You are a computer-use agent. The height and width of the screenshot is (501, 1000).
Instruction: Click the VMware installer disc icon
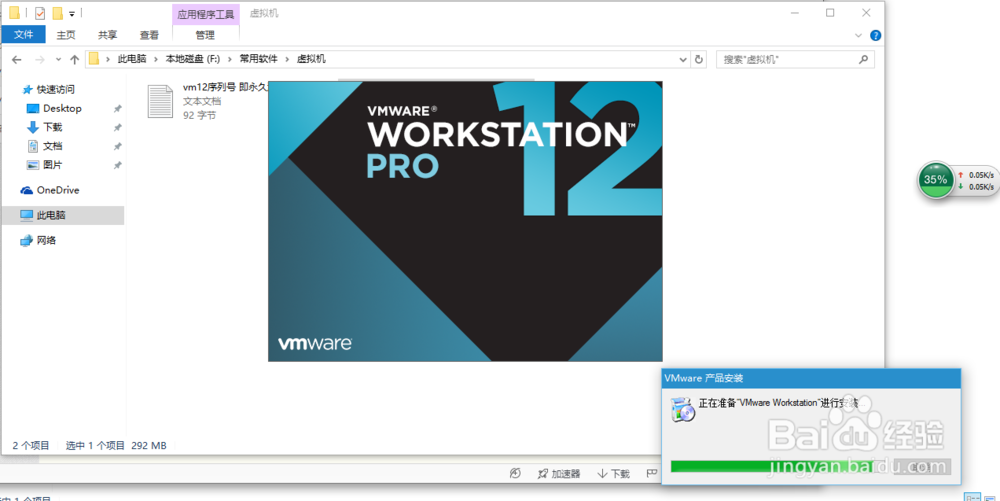tap(684, 409)
